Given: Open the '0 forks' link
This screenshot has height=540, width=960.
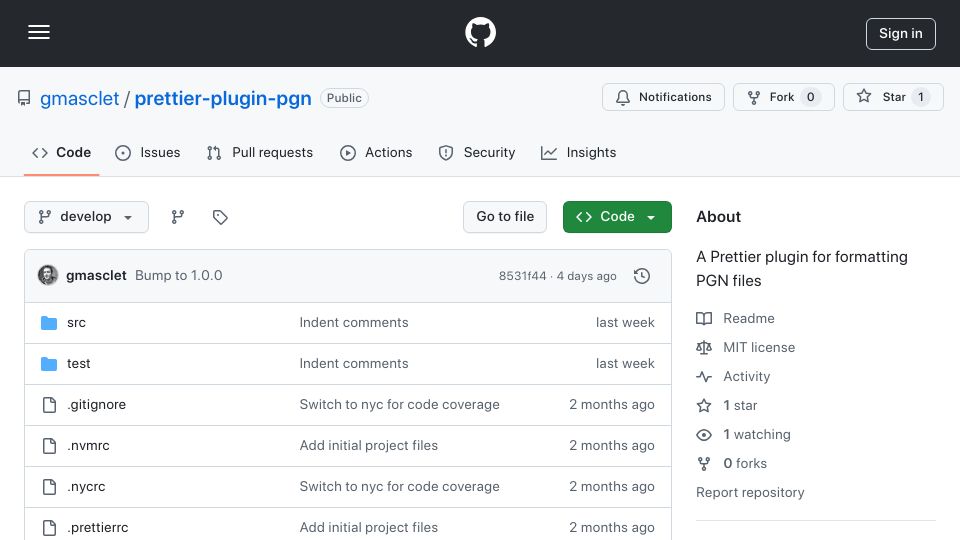Looking at the screenshot, I should 745,463.
